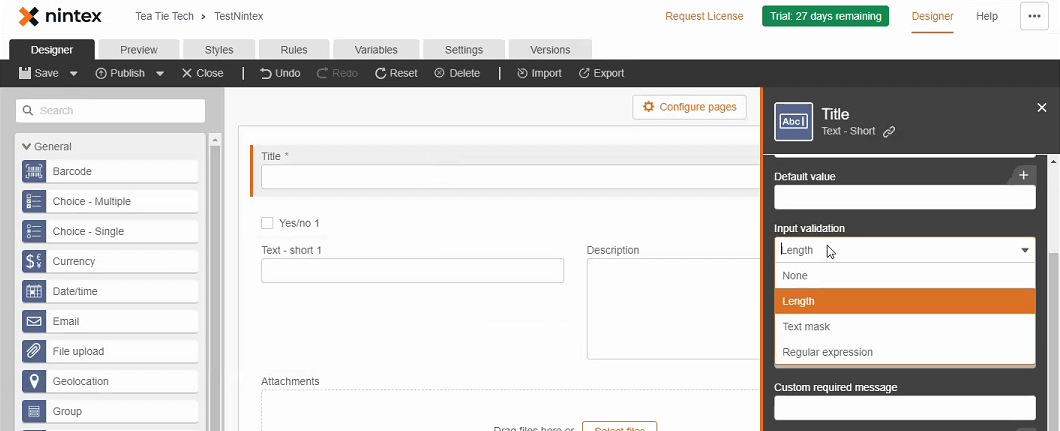Viewport: 1060px width, 431px height.
Task: Click the TestNintex breadcrumb text
Action: point(239,16)
